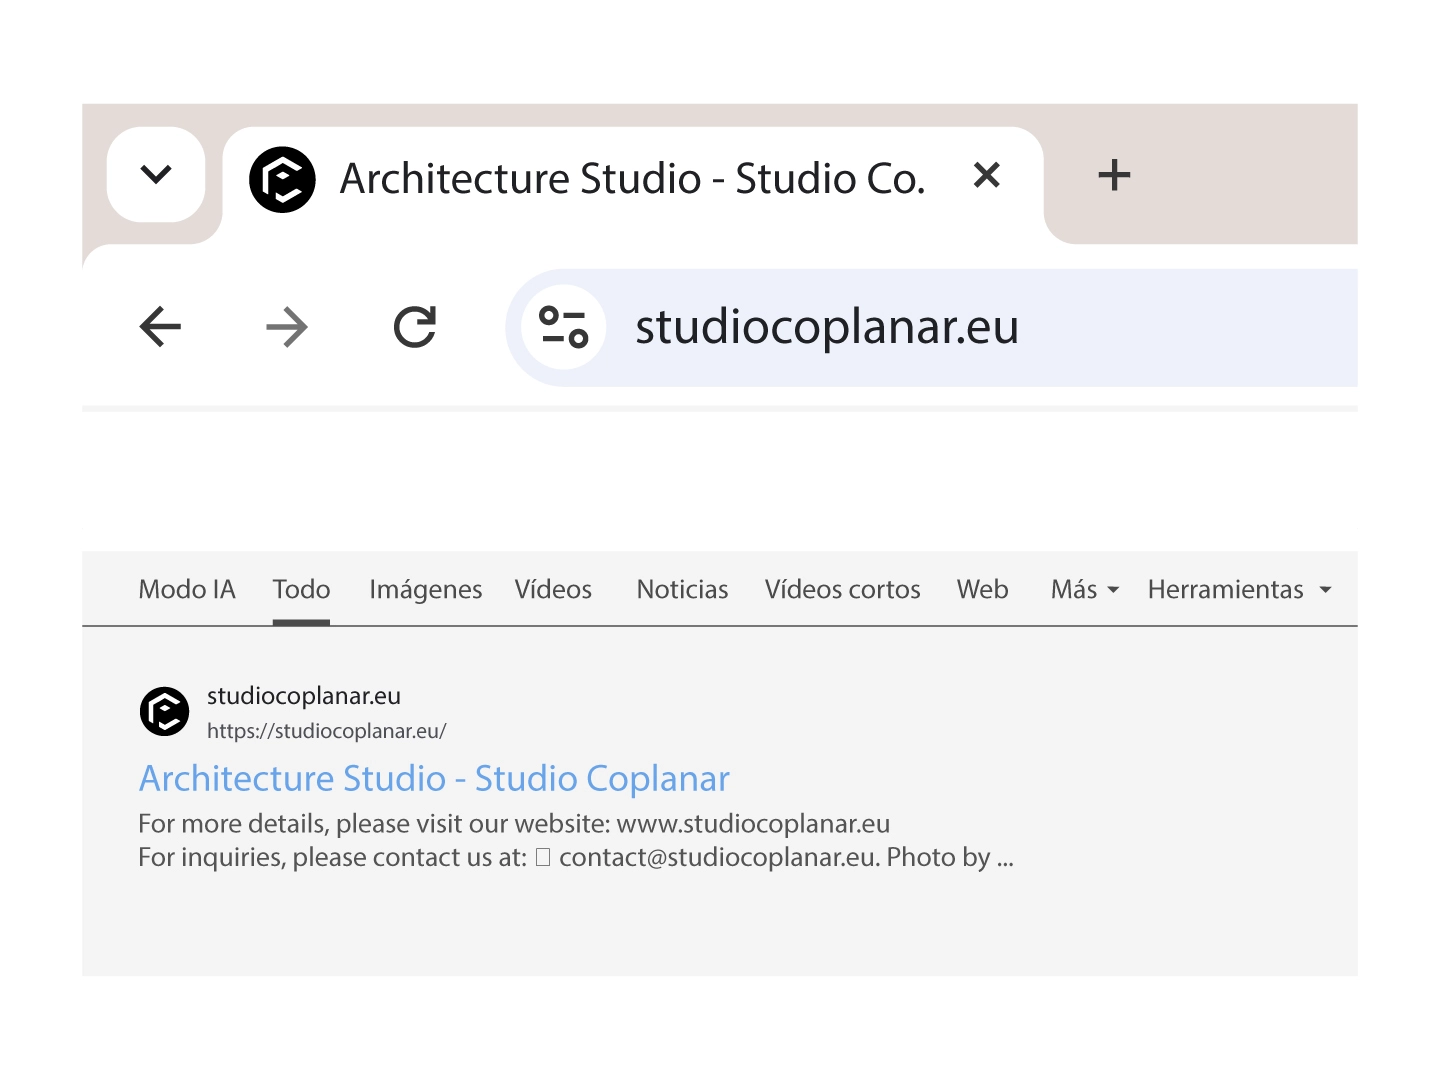Viewport: 1440px width, 1080px height.
Task: Click the https://studiocoplanar.eu/ result URL
Action: coord(326,731)
